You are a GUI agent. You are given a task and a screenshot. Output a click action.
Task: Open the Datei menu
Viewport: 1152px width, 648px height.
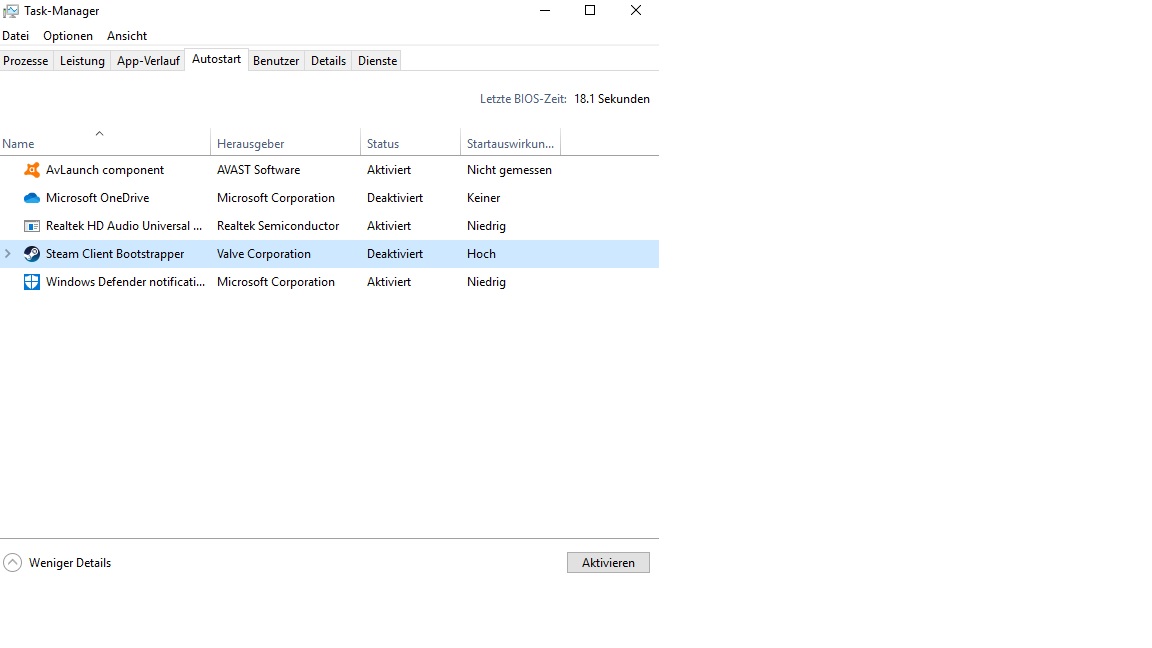(15, 36)
